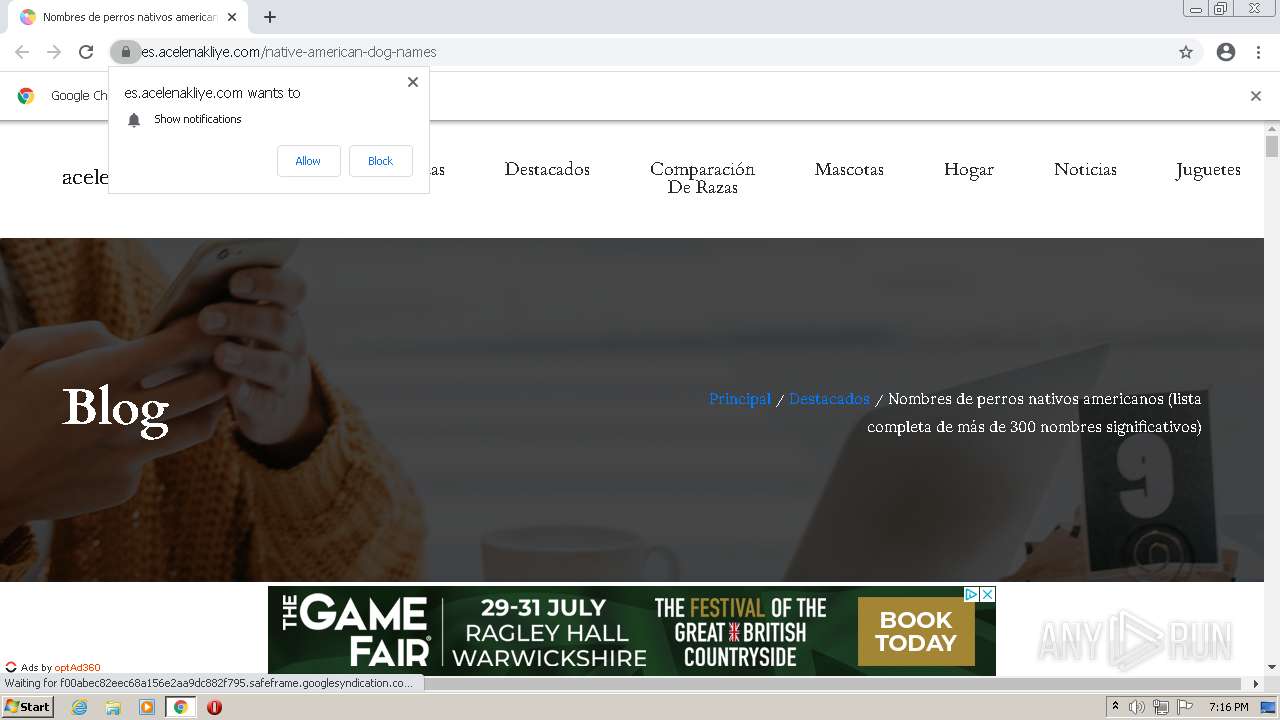1280x720 pixels.
Task: Click the optAd360 ads link
Action: (x=77, y=667)
